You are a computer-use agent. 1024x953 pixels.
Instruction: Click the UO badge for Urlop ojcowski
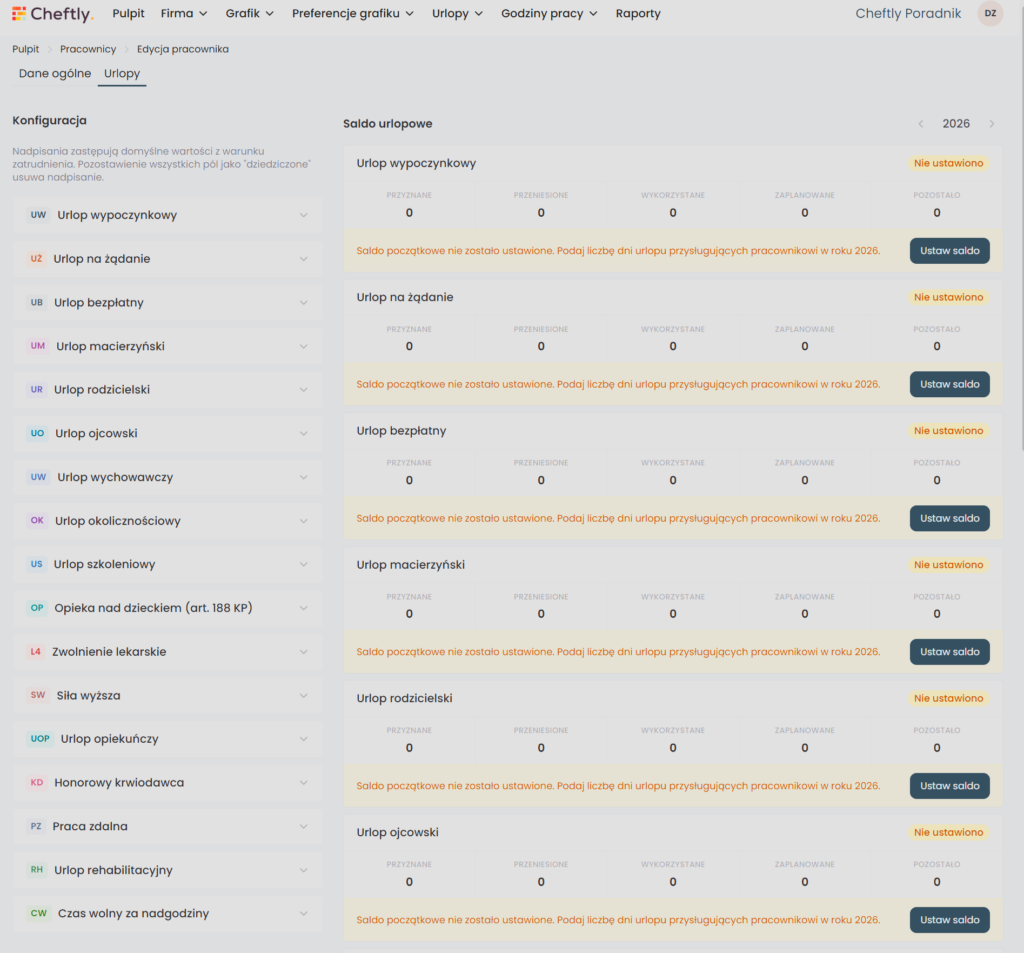37,433
